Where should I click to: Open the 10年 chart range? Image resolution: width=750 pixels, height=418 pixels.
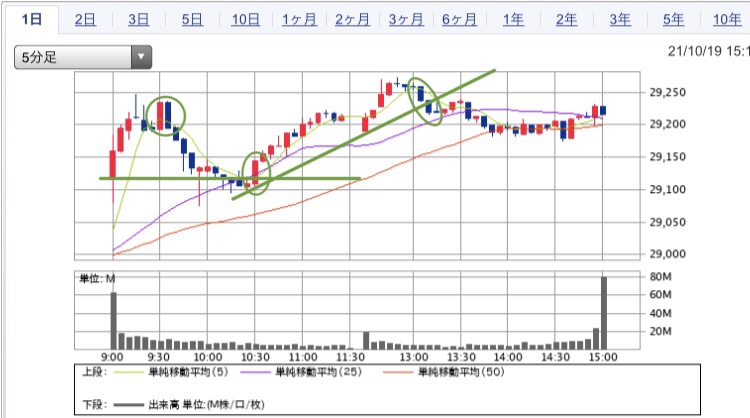pyautogui.click(x=727, y=20)
